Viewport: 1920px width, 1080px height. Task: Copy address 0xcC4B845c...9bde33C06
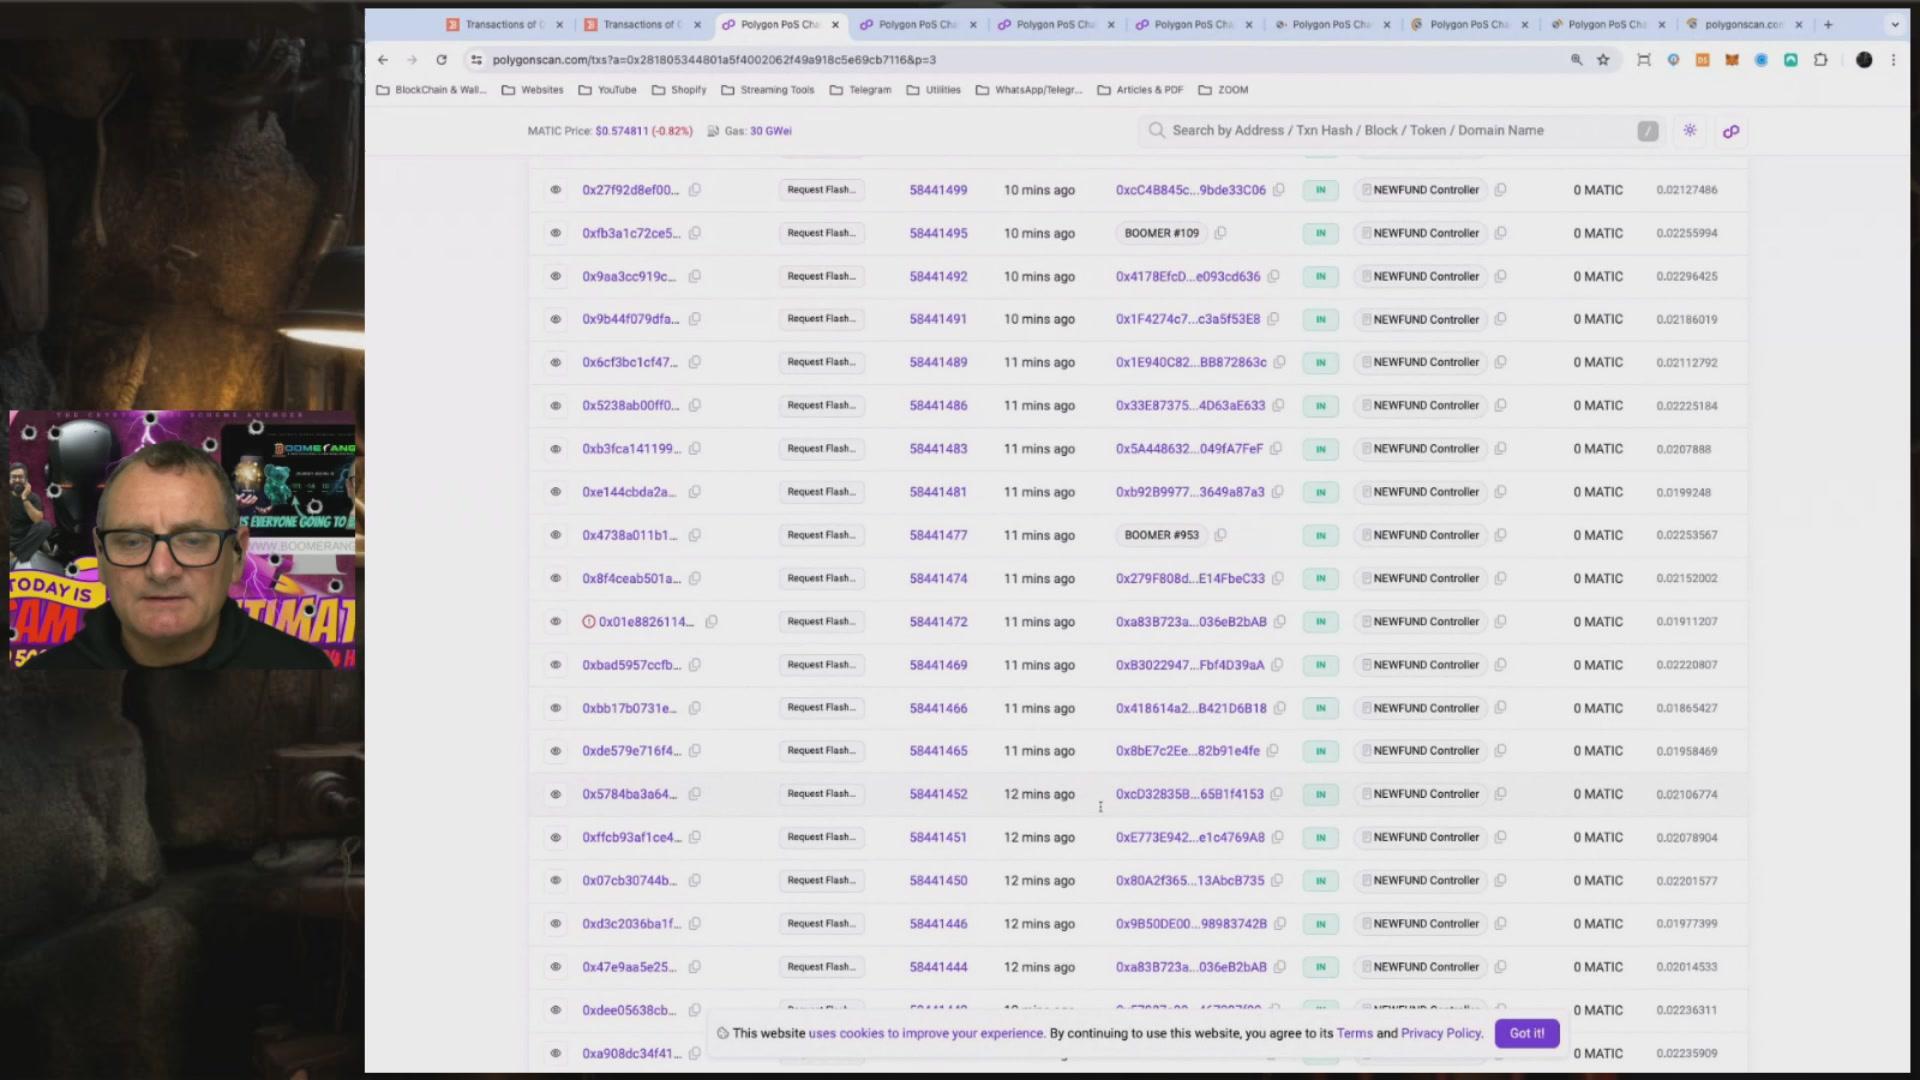tap(1279, 190)
